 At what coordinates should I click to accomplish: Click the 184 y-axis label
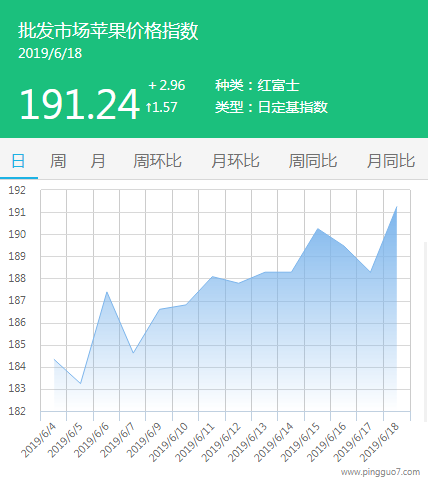point(17,366)
